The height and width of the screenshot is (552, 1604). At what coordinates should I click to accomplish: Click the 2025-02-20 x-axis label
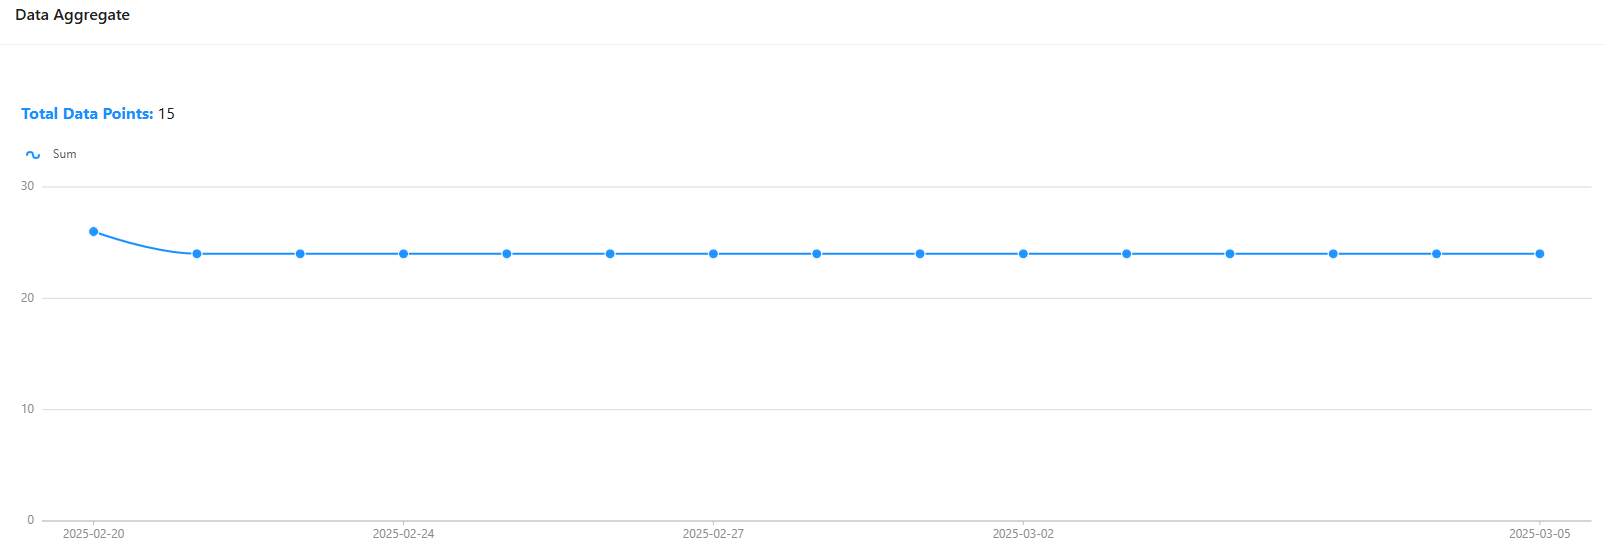pos(94,534)
